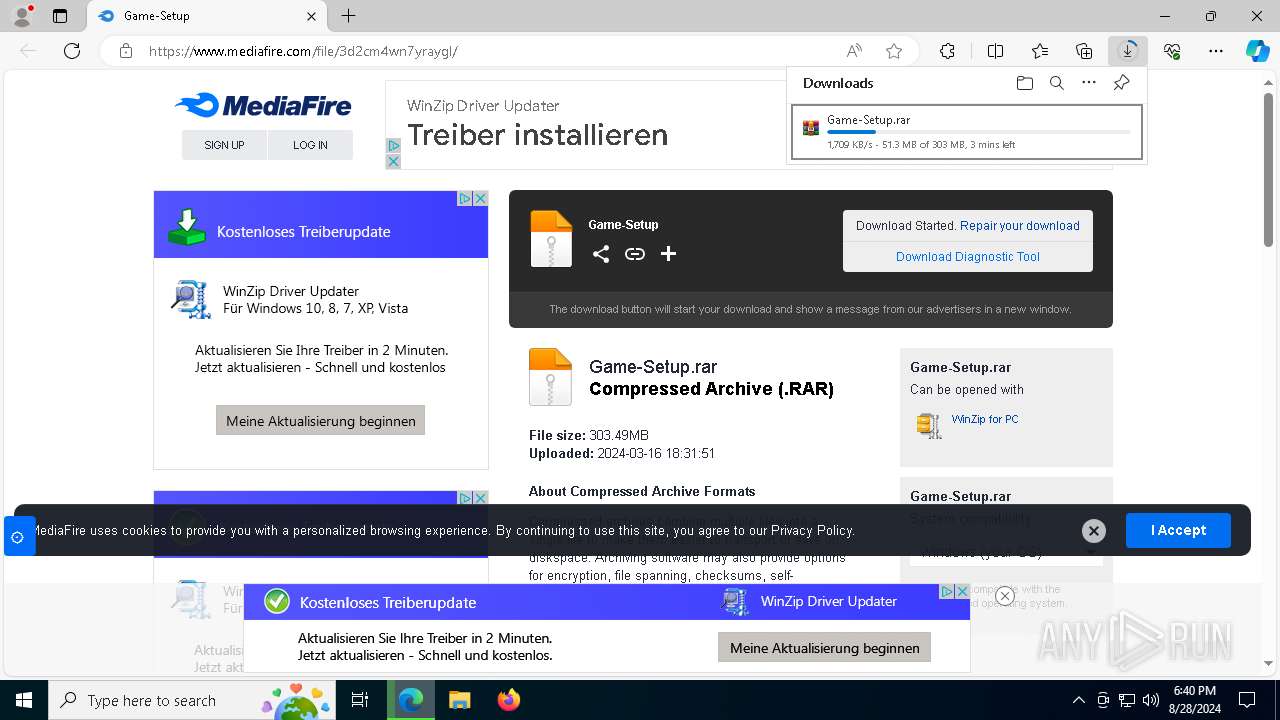Viewport: 1280px width, 720px height.
Task: Copy link for Game-Setup file
Action: click(x=635, y=254)
